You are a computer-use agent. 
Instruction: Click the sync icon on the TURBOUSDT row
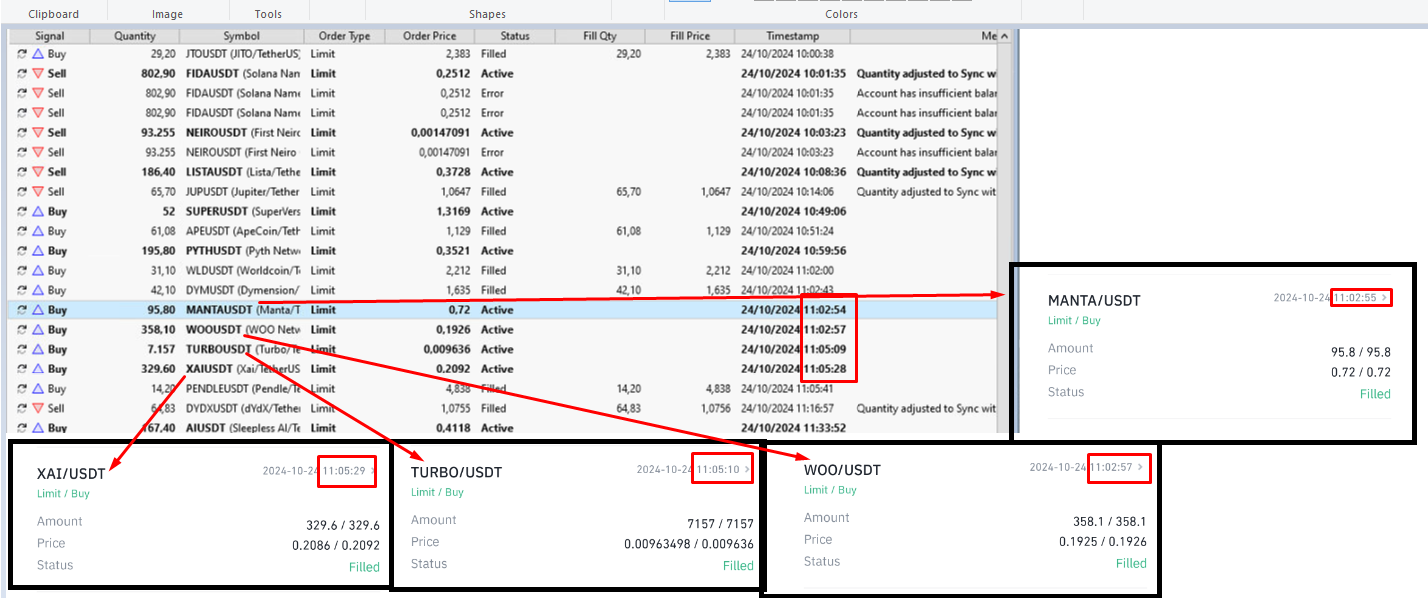click(22, 350)
